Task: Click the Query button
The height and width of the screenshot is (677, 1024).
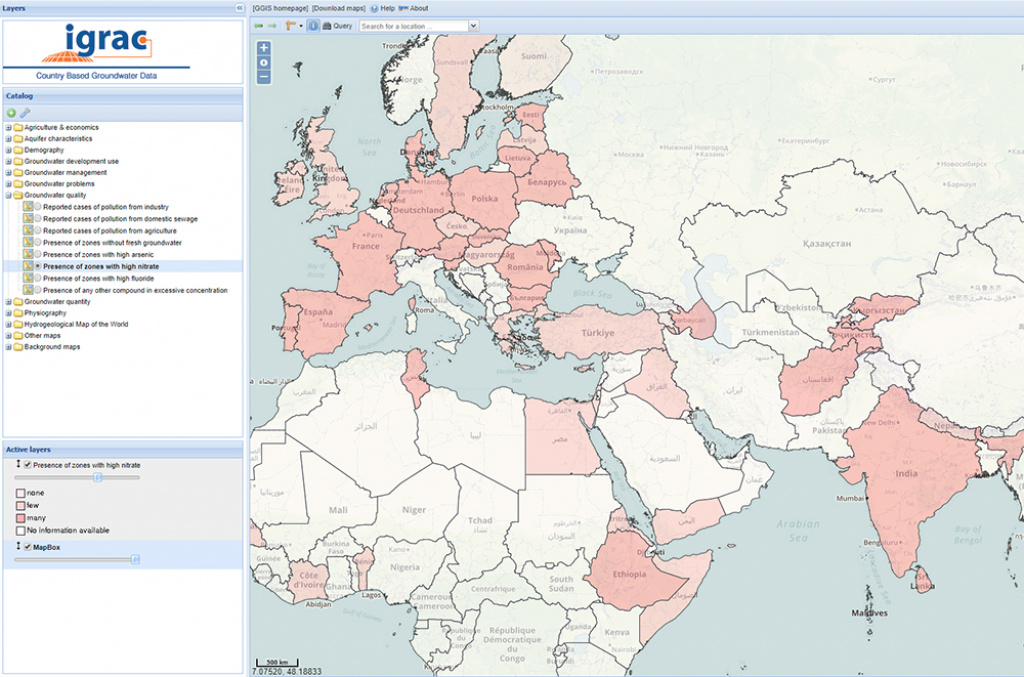Action: click(x=338, y=25)
